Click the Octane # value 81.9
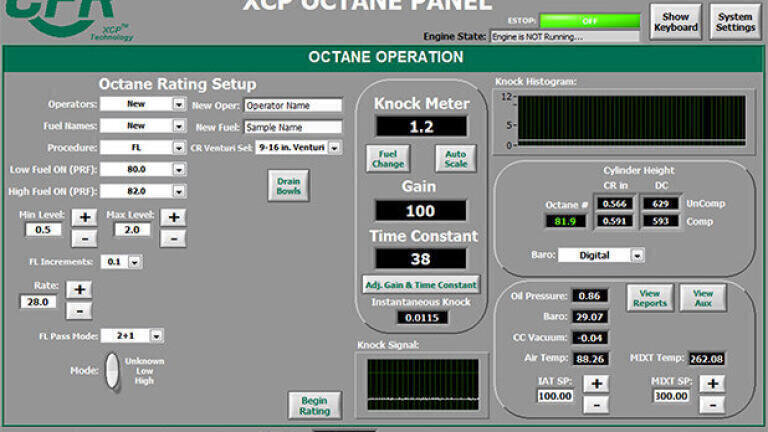The width and height of the screenshot is (768, 432). click(x=565, y=221)
